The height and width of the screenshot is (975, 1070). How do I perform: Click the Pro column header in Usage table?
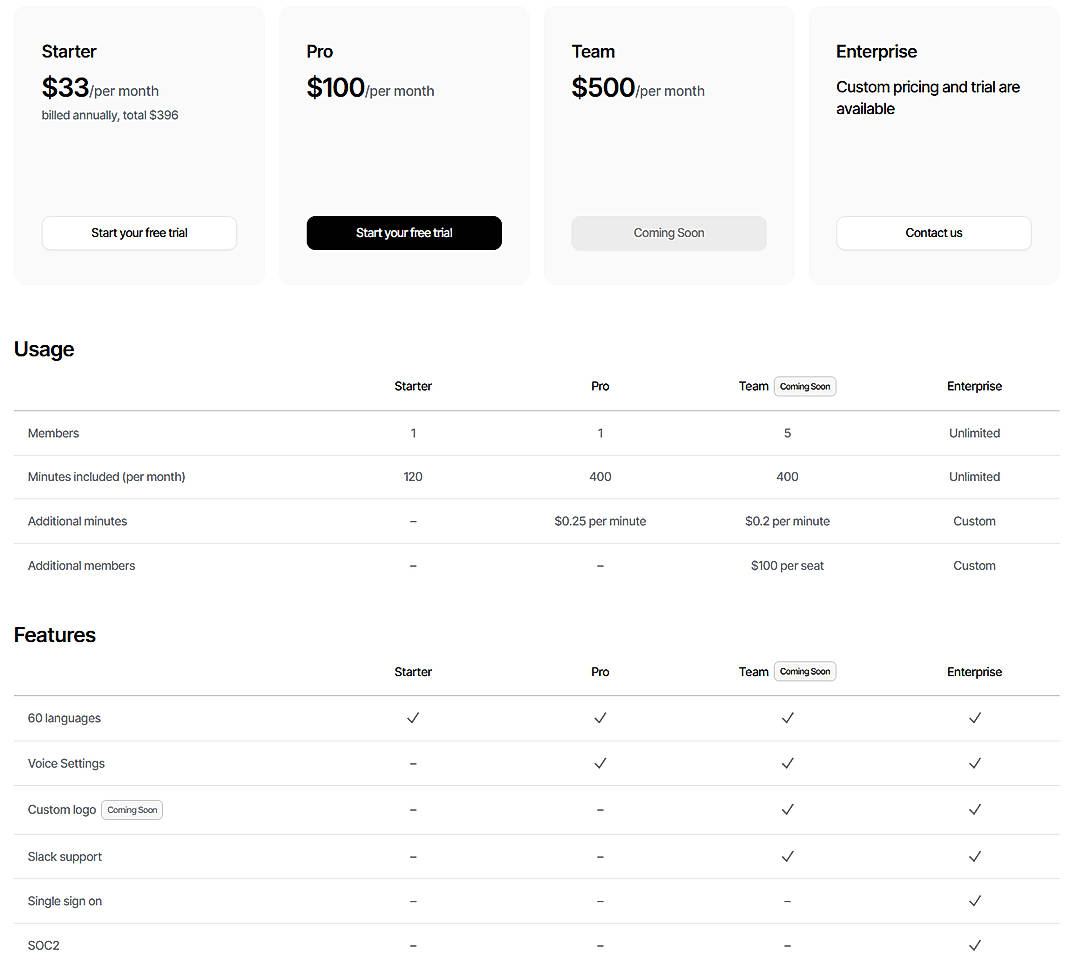600,386
